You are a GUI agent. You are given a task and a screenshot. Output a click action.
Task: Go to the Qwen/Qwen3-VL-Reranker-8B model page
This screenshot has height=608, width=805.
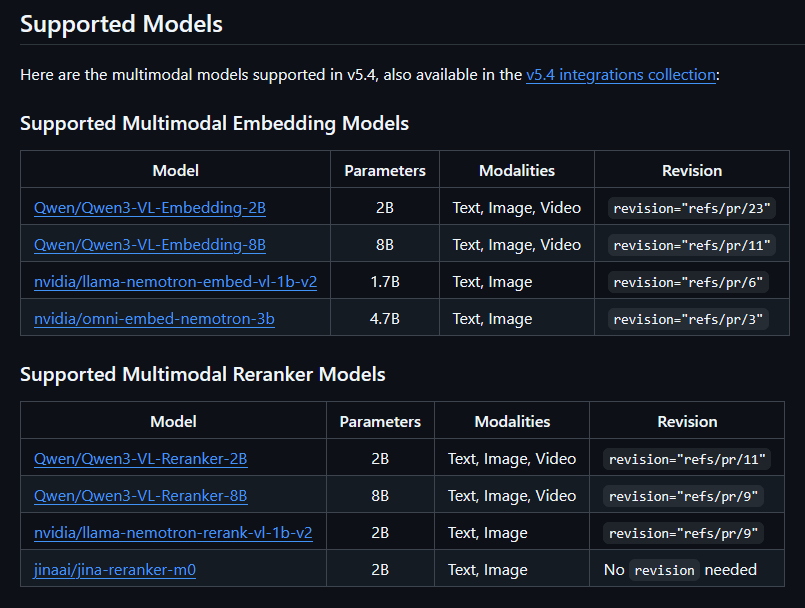tap(141, 496)
